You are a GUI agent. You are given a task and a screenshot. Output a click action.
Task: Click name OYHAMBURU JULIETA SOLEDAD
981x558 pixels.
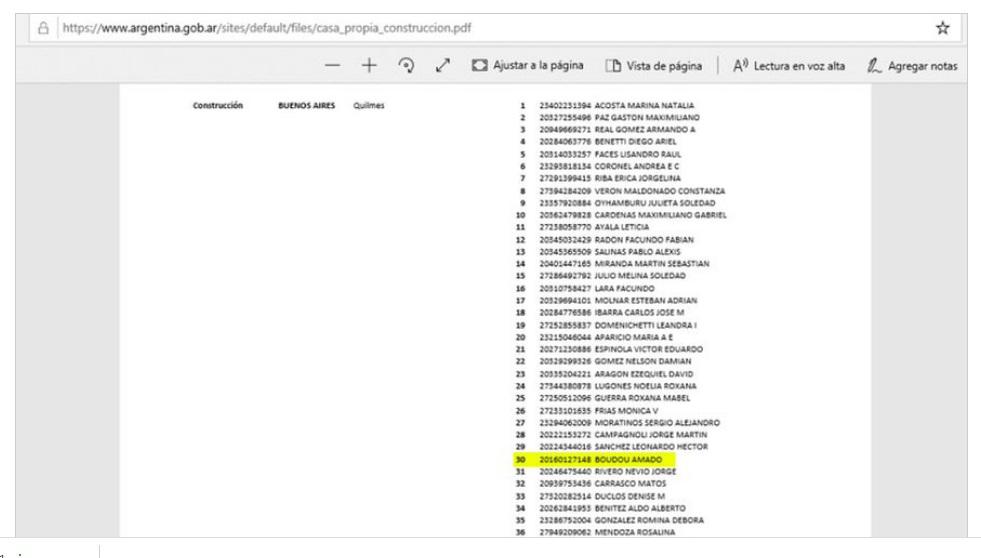pos(654,203)
